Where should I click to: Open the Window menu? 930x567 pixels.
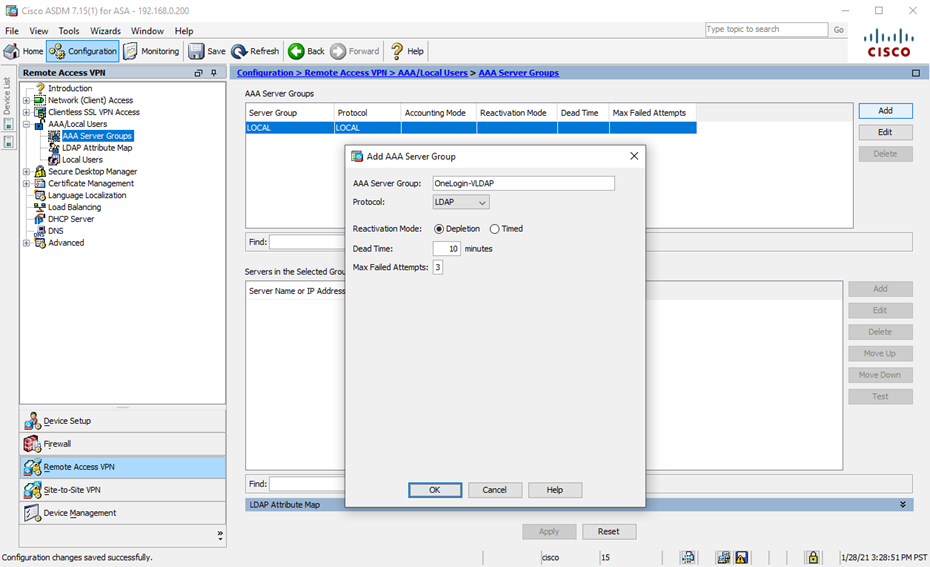tap(147, 31)
